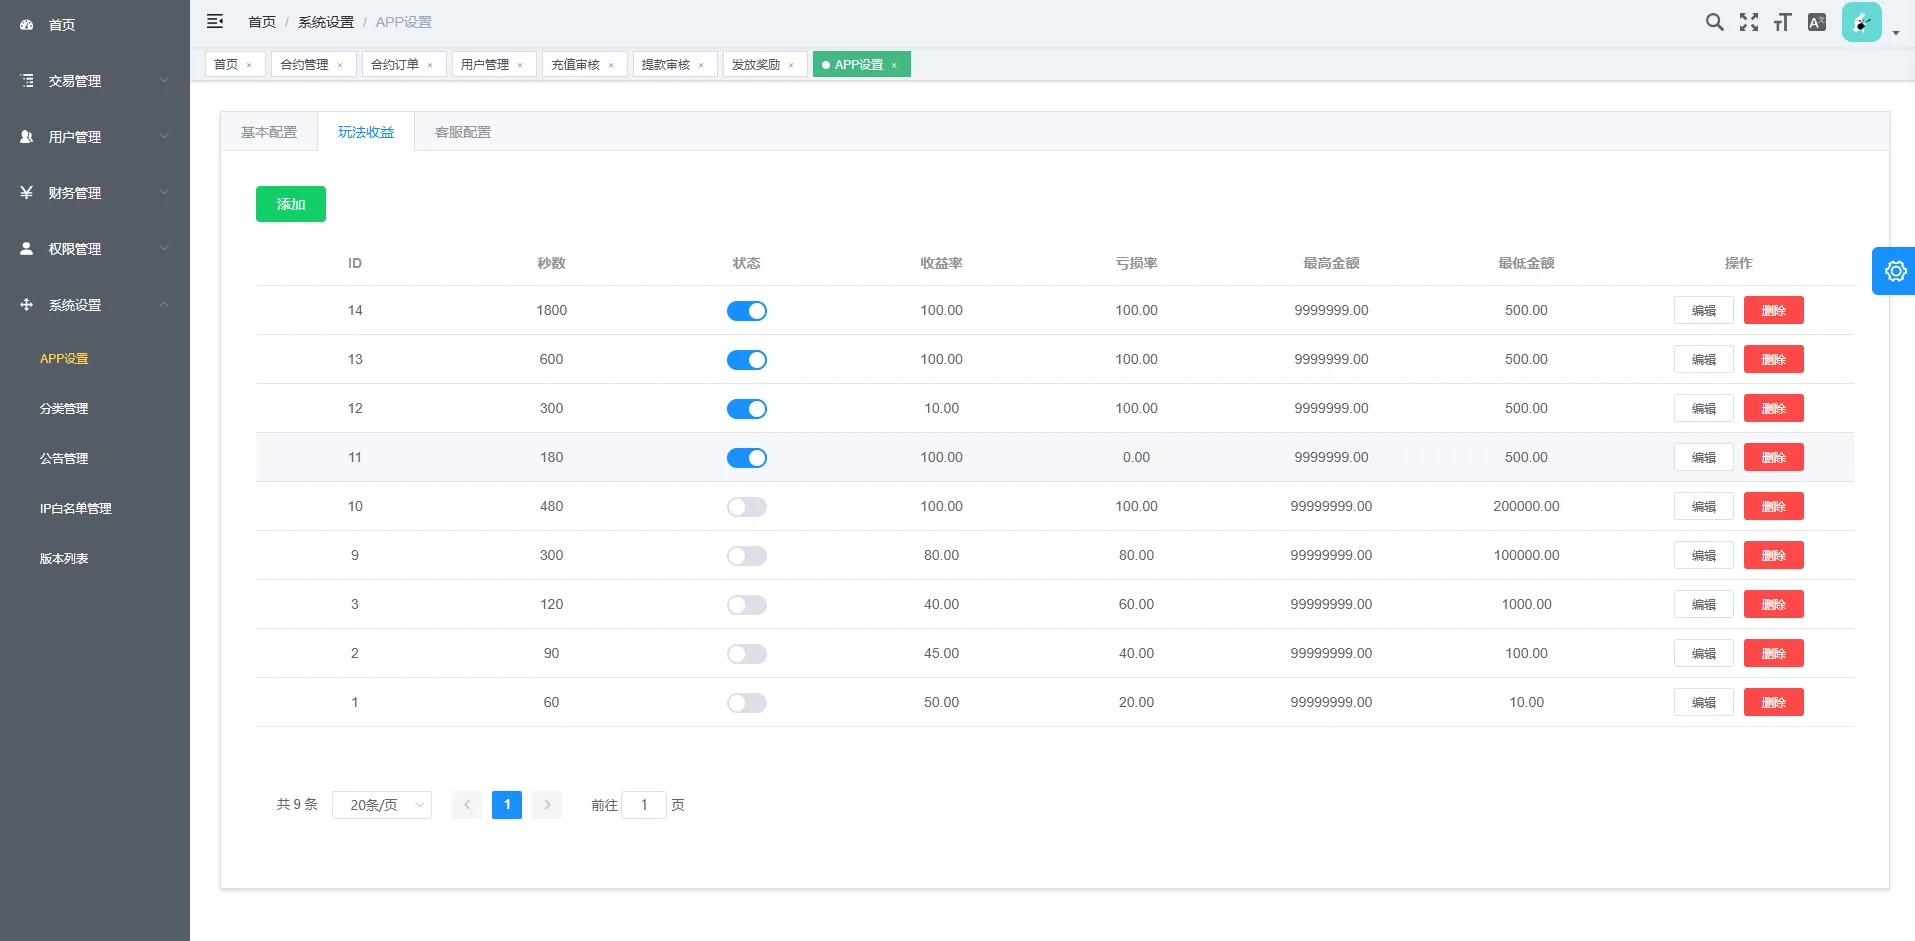
Task: Click the rabbit avatar in the header
Action: pos(1861,21)
